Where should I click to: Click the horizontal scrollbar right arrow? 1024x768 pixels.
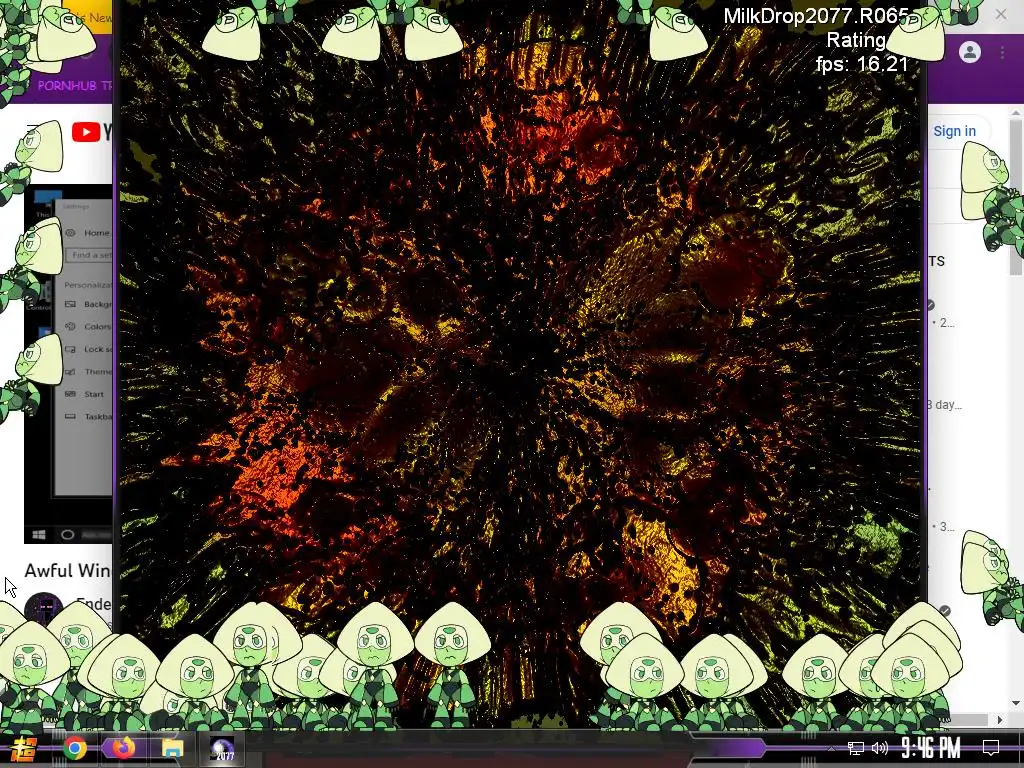[x=1000, y=720]
